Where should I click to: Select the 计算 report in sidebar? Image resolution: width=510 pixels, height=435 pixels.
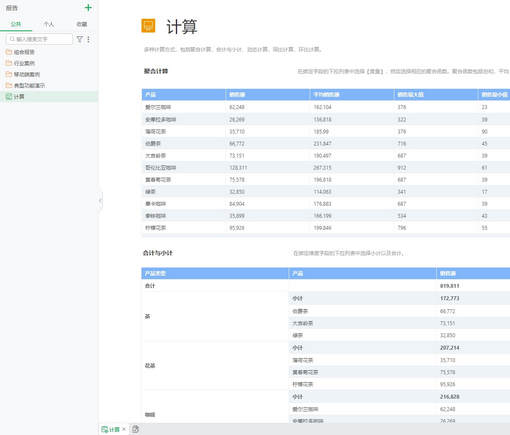point(49,97)
